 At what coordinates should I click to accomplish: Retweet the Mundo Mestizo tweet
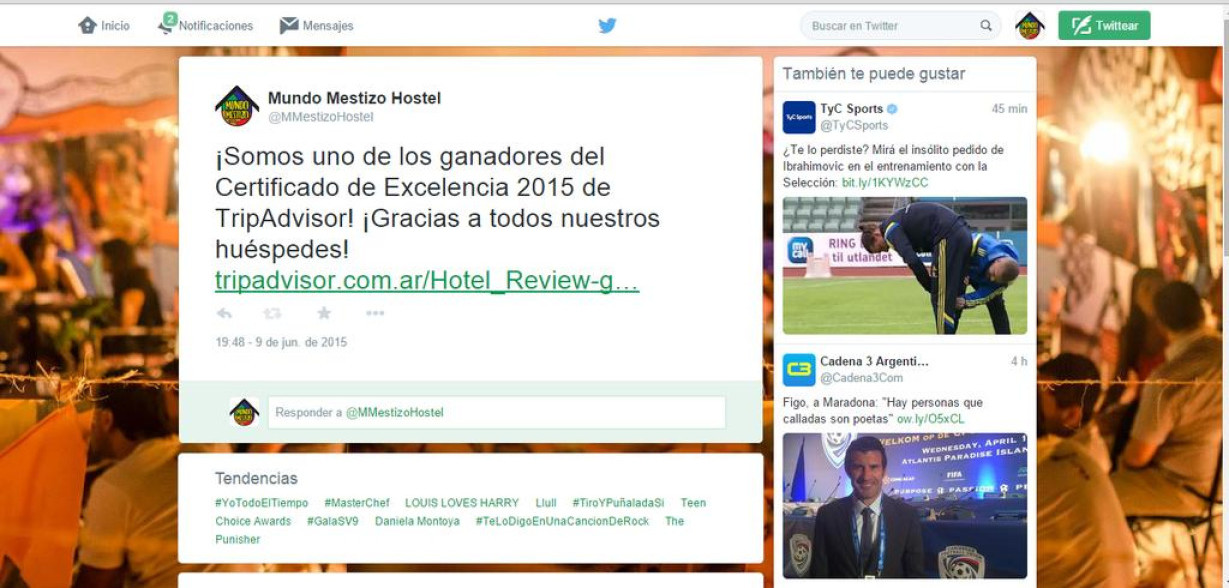coord(272,313)
